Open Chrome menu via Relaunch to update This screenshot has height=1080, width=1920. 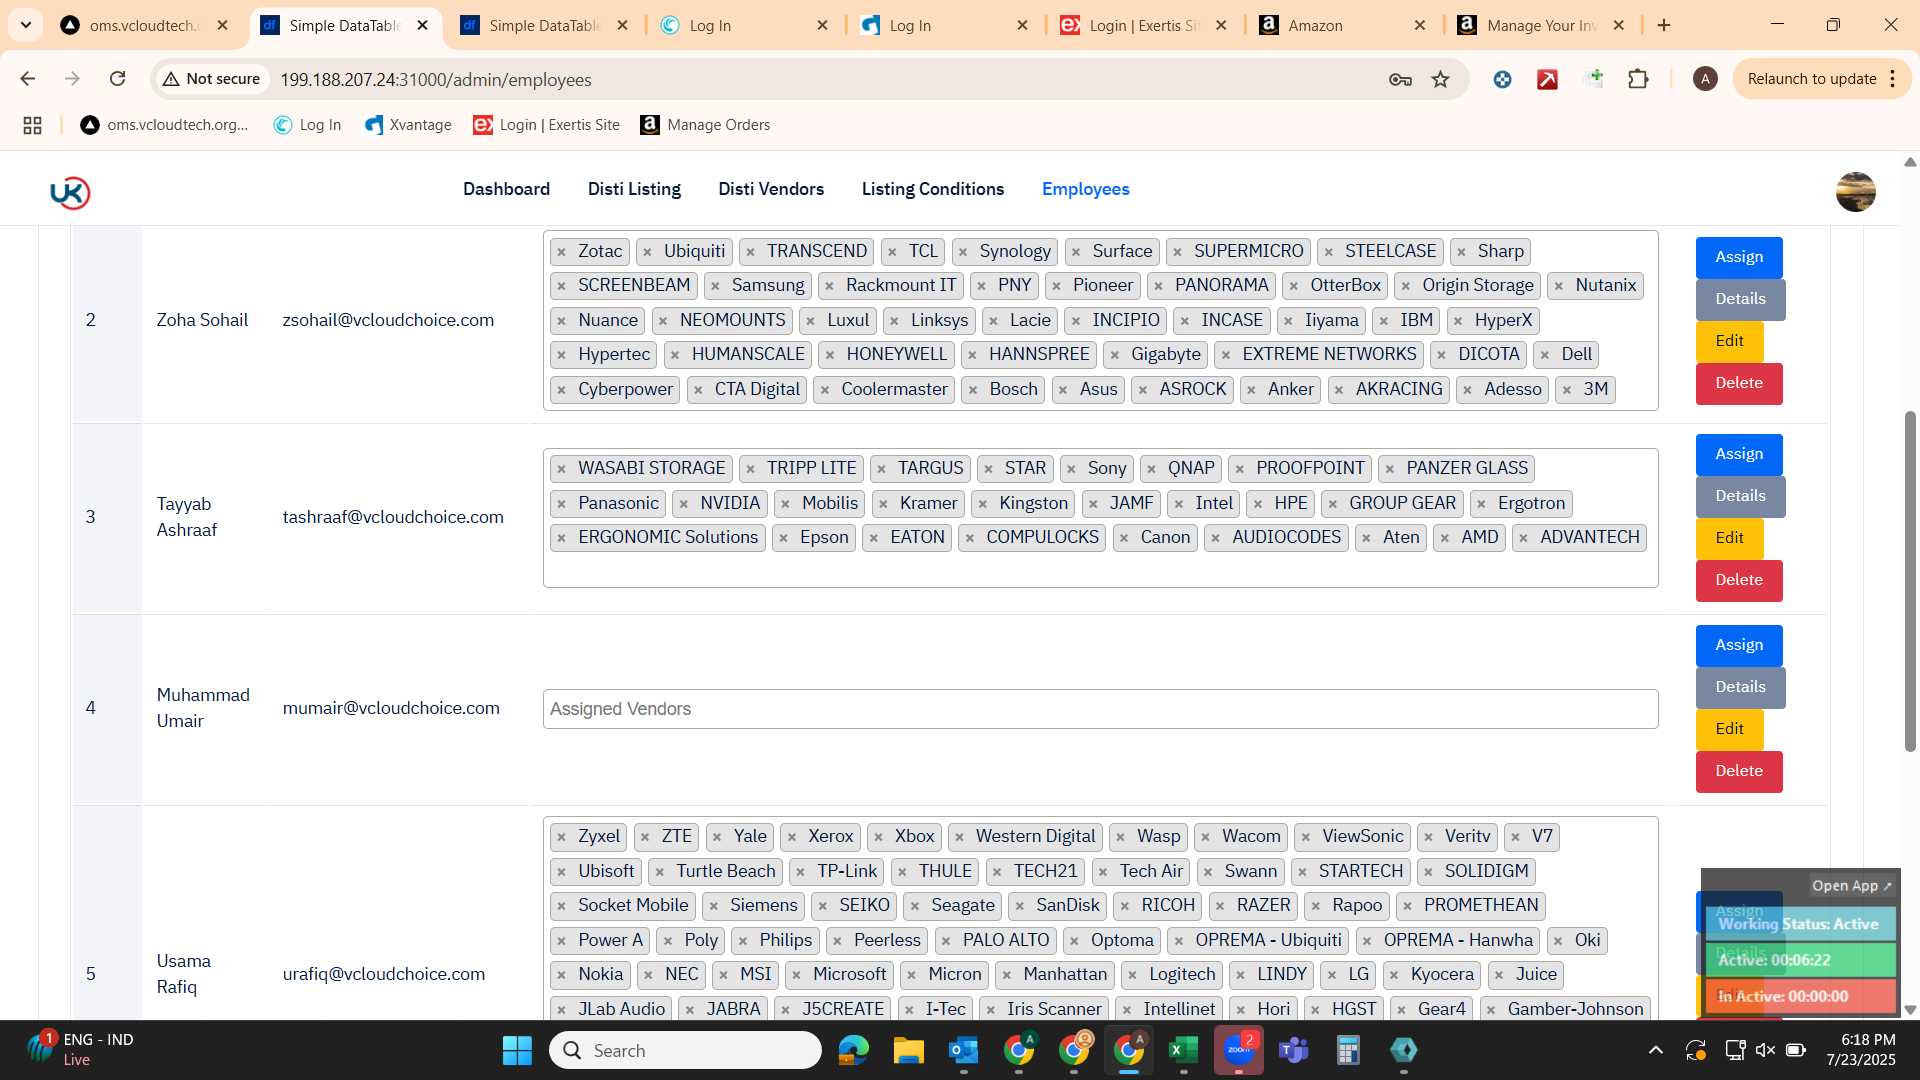(x=1821, y=79)
